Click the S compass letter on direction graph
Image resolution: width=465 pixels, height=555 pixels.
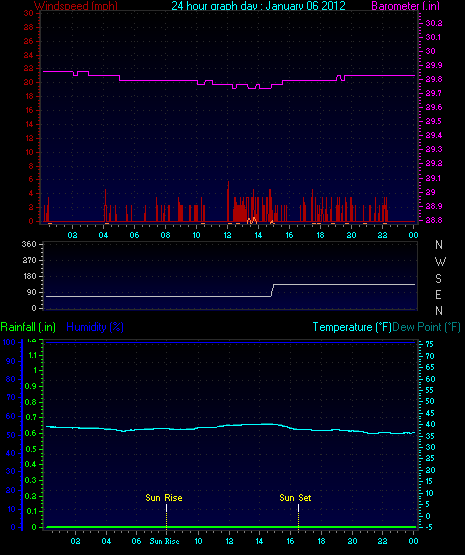[438, 279]
